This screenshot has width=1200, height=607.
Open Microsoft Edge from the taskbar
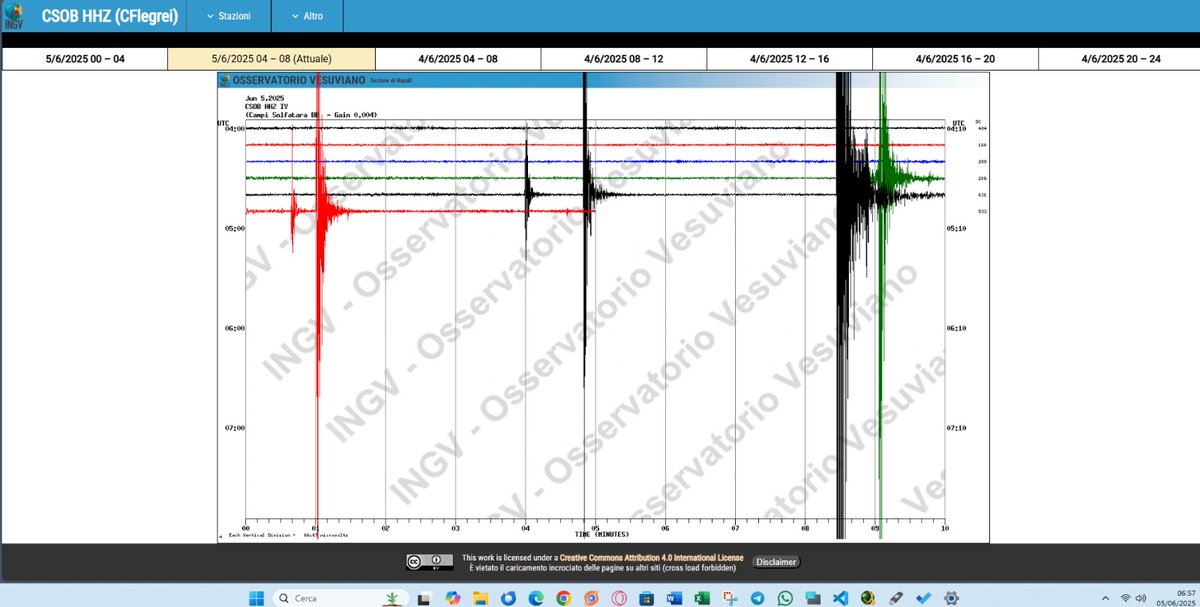[534, 597]
